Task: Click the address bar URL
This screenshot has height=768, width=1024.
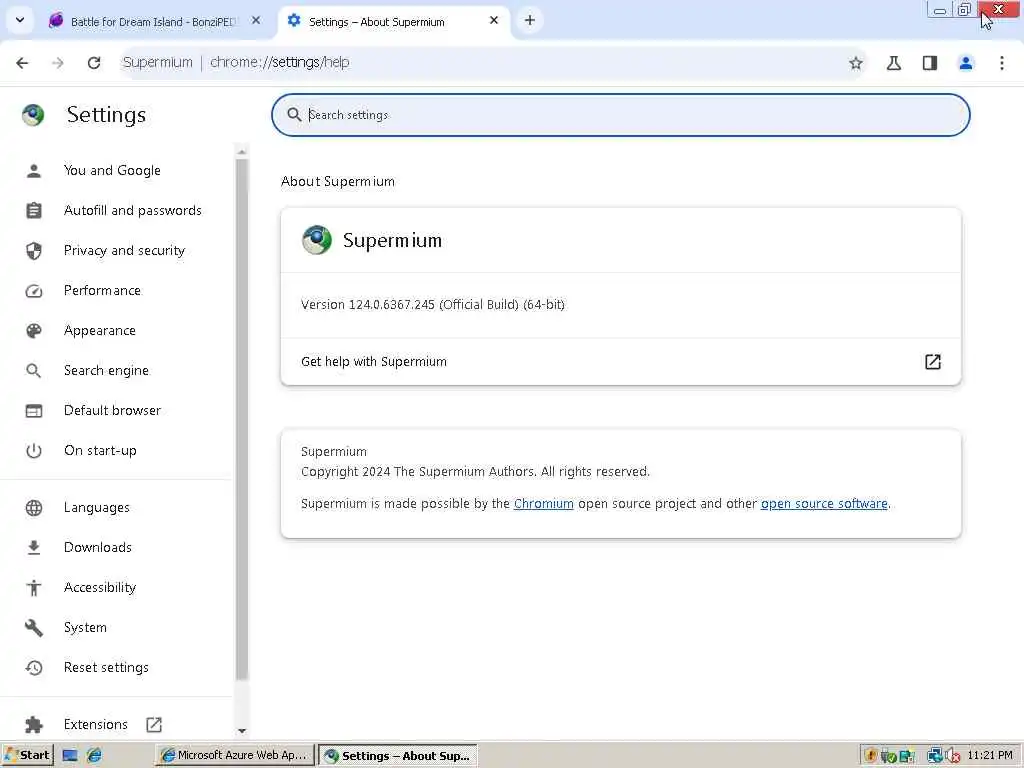Action: (280, 63)
